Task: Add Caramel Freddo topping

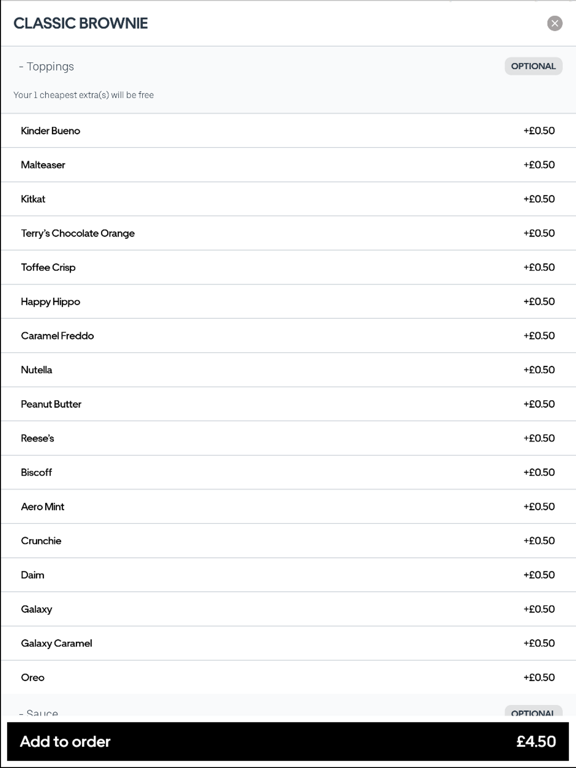Action: [x=288, y=336]
